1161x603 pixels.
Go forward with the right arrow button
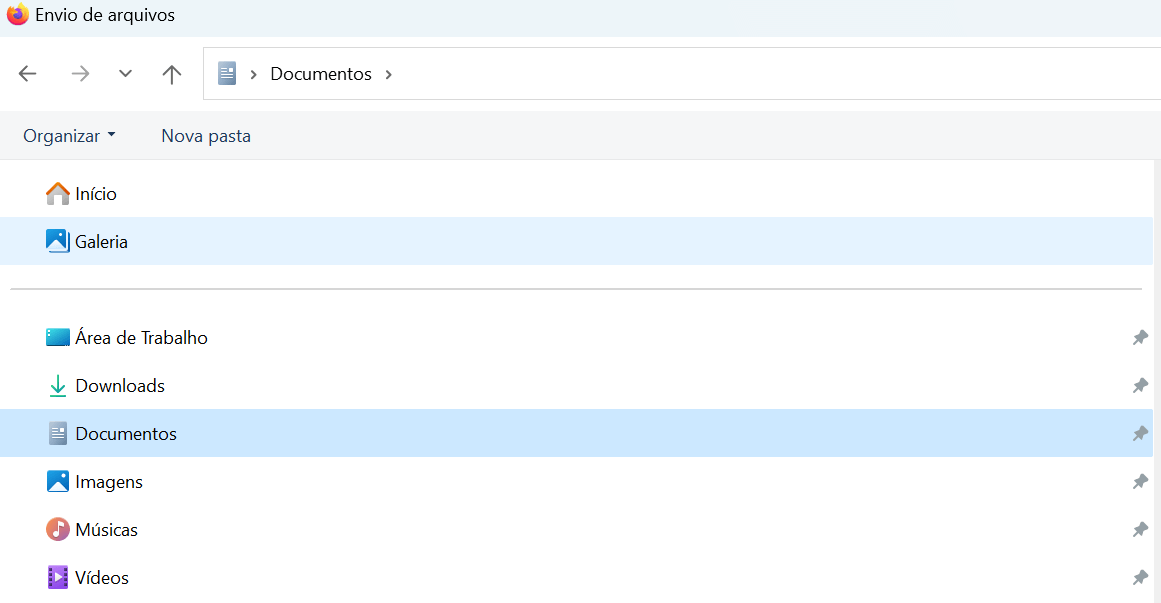pos(80,73)
